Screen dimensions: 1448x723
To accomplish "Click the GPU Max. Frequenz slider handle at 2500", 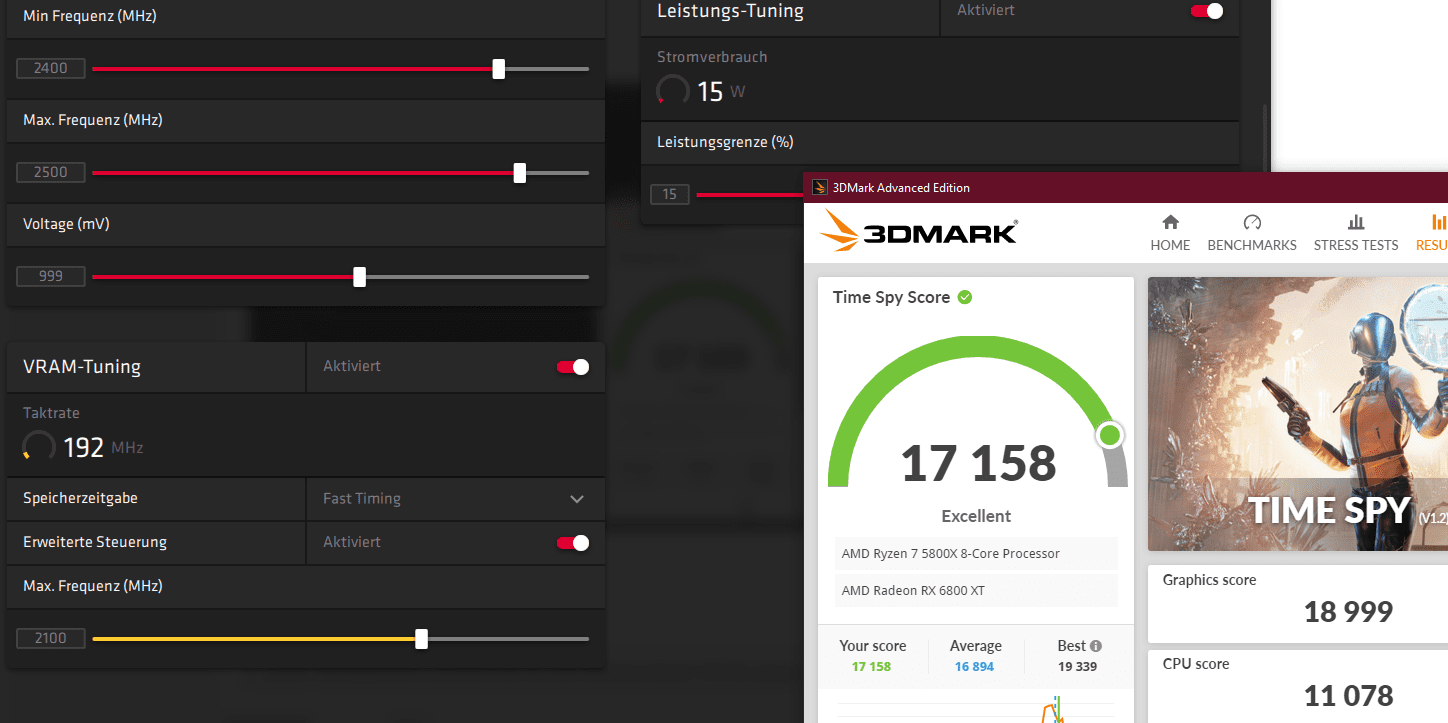I will (520, 172).
